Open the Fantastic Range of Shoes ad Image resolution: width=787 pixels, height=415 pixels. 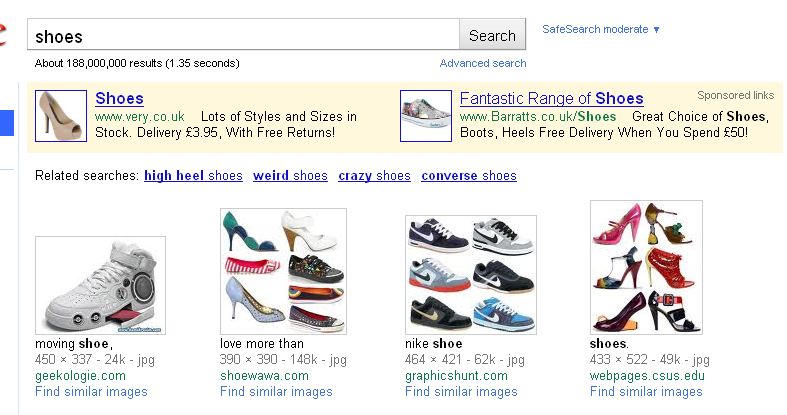pyautogui.click(x=552, y=98)
